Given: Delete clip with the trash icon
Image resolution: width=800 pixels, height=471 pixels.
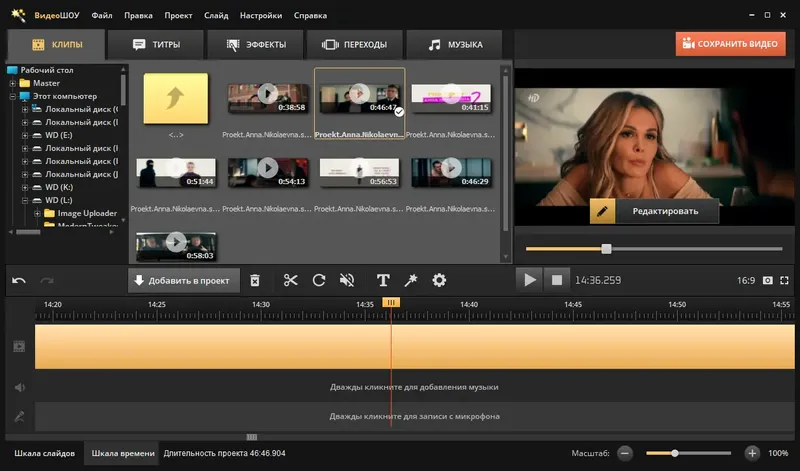Looking at the screenshot, I should (x=255, y=280).
